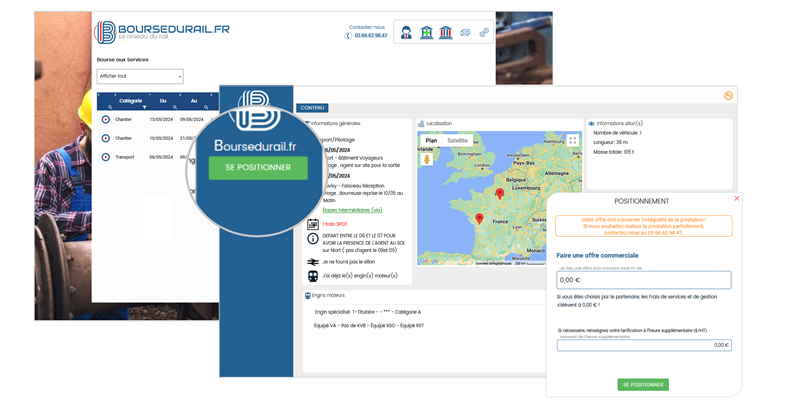Click the filter funnel under Catégorie column
The height and width of the screenshot is (413, 800).
coord(144,107)
